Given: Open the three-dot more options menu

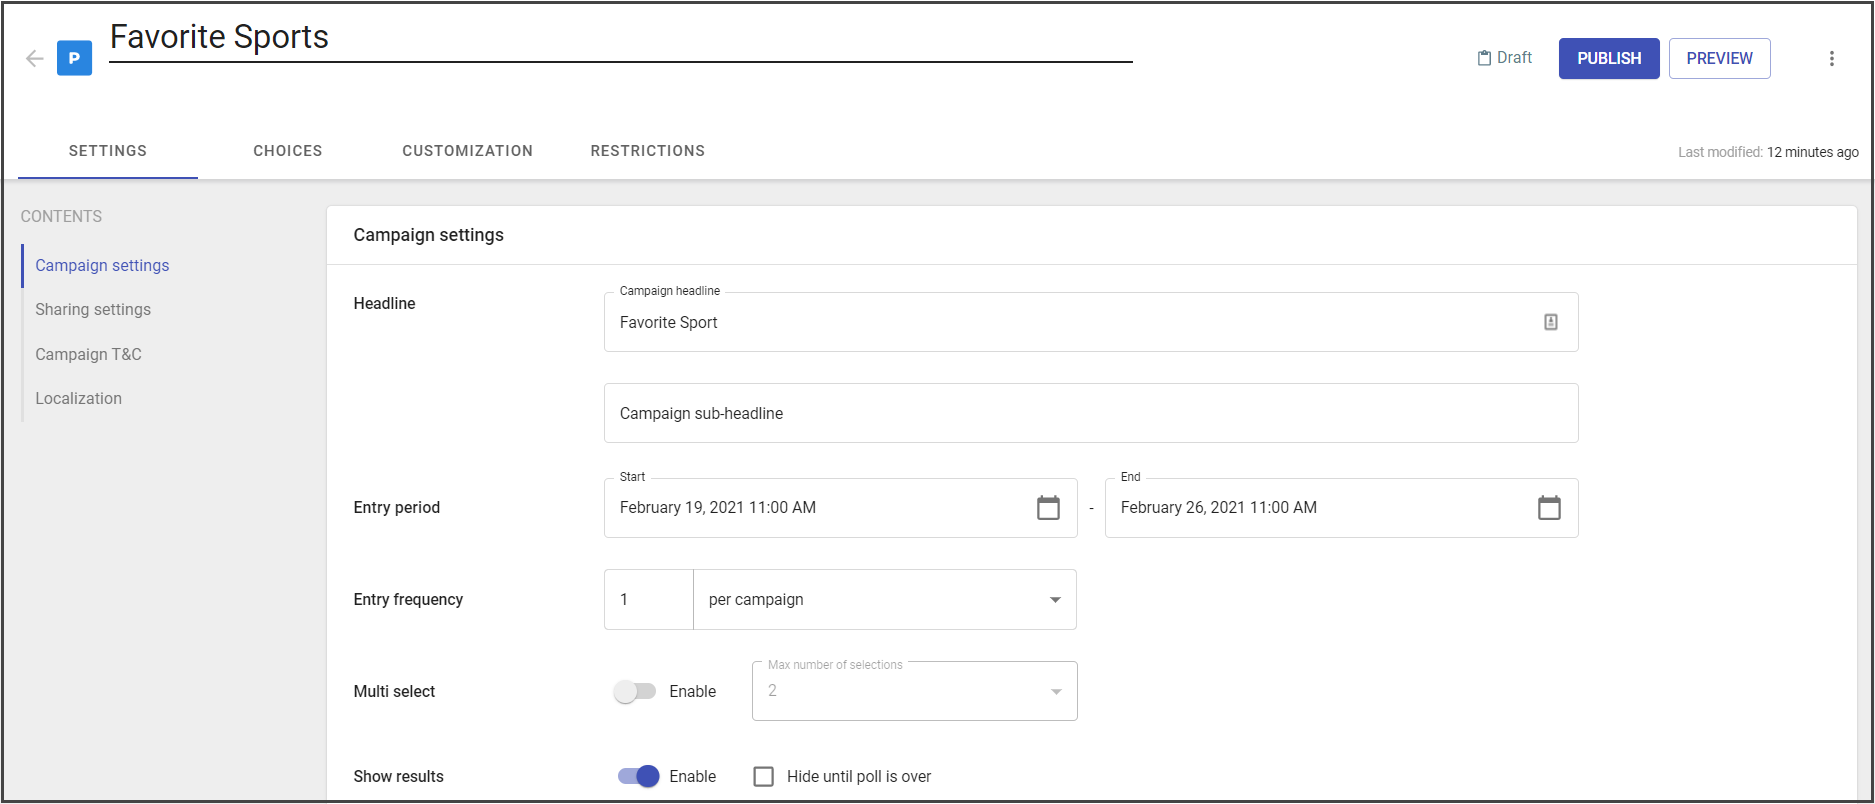Looking at the screenshot, I should pos(1831,58).
